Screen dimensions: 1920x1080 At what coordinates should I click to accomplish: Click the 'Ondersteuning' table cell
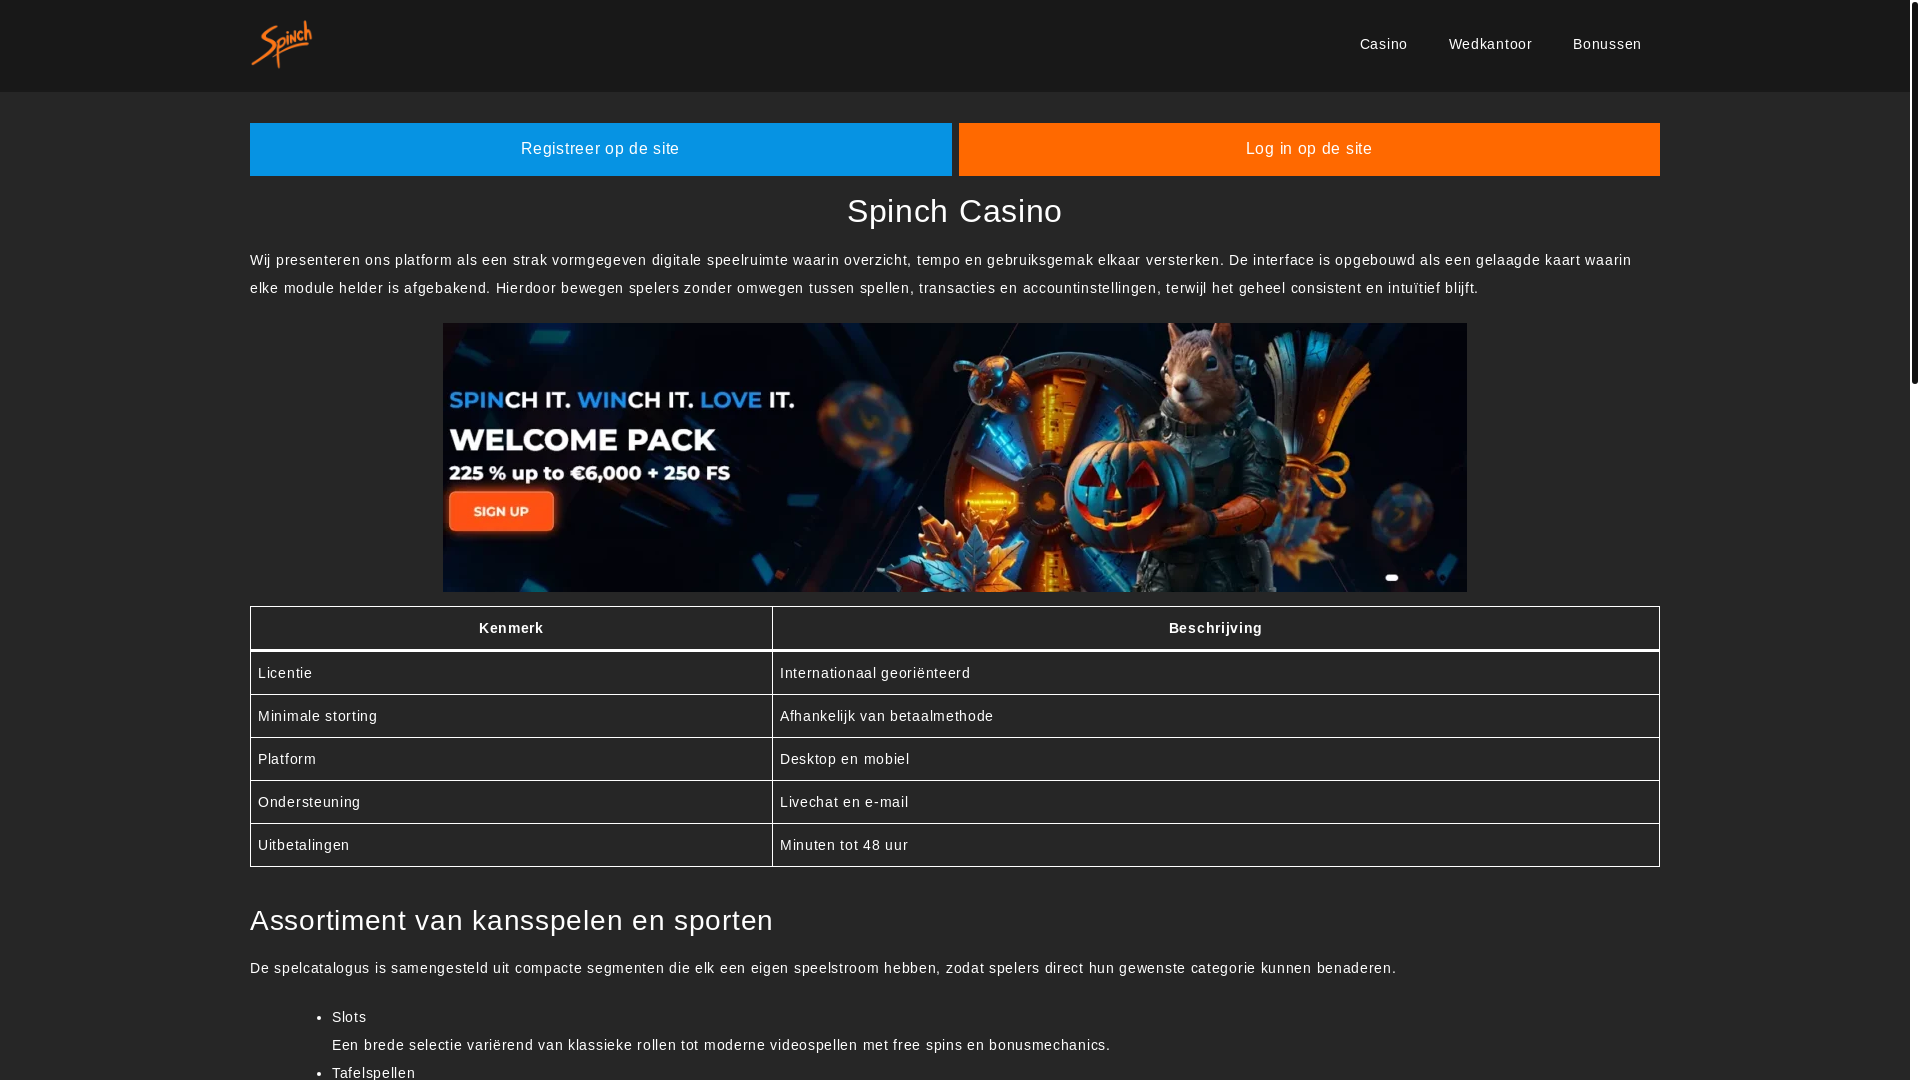point(511,802)
